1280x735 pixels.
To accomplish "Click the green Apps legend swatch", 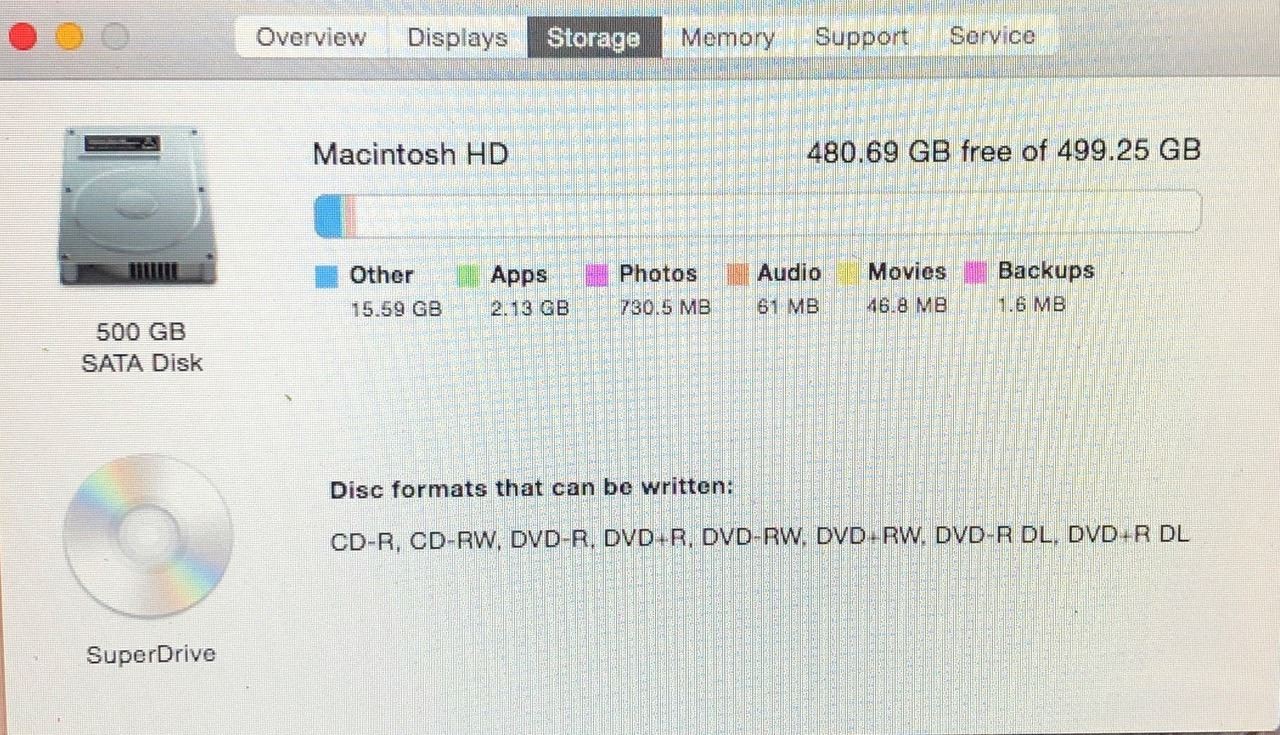I will pyautogui.click(x=468, y=276).
